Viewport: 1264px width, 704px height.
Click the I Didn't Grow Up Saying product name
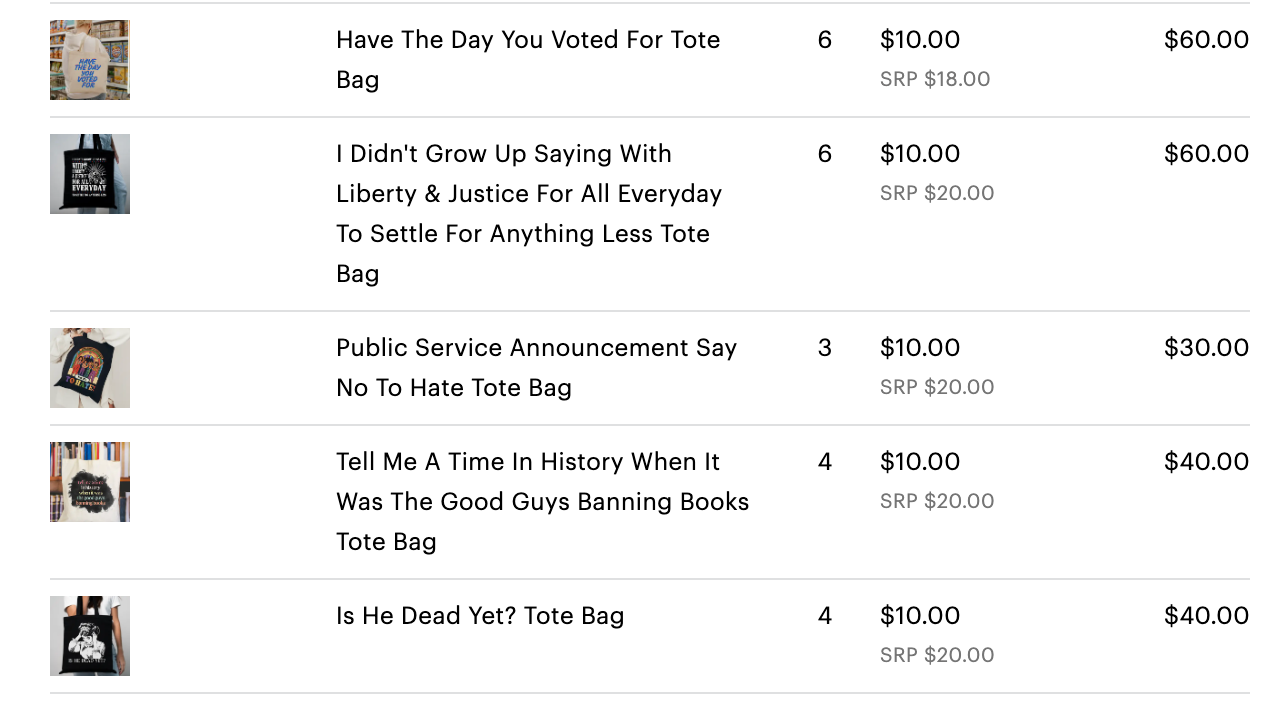coord(529,213)
